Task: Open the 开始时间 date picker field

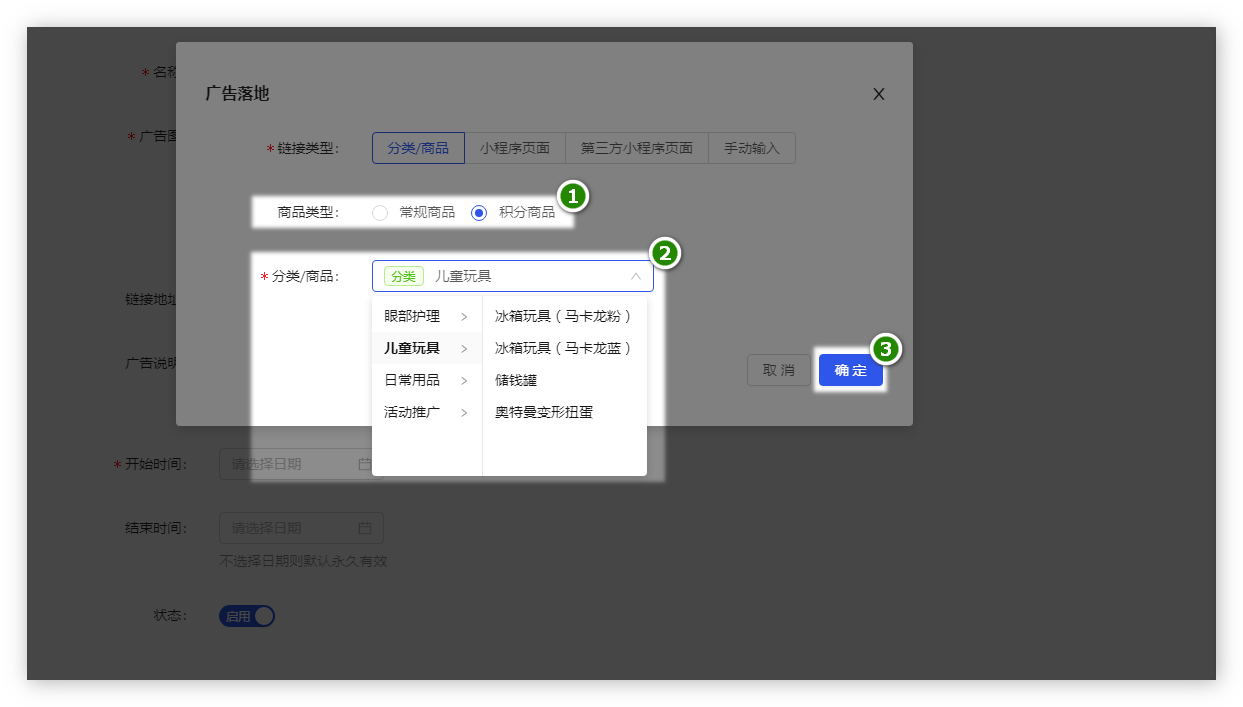Action: click(x=301, y=464)
